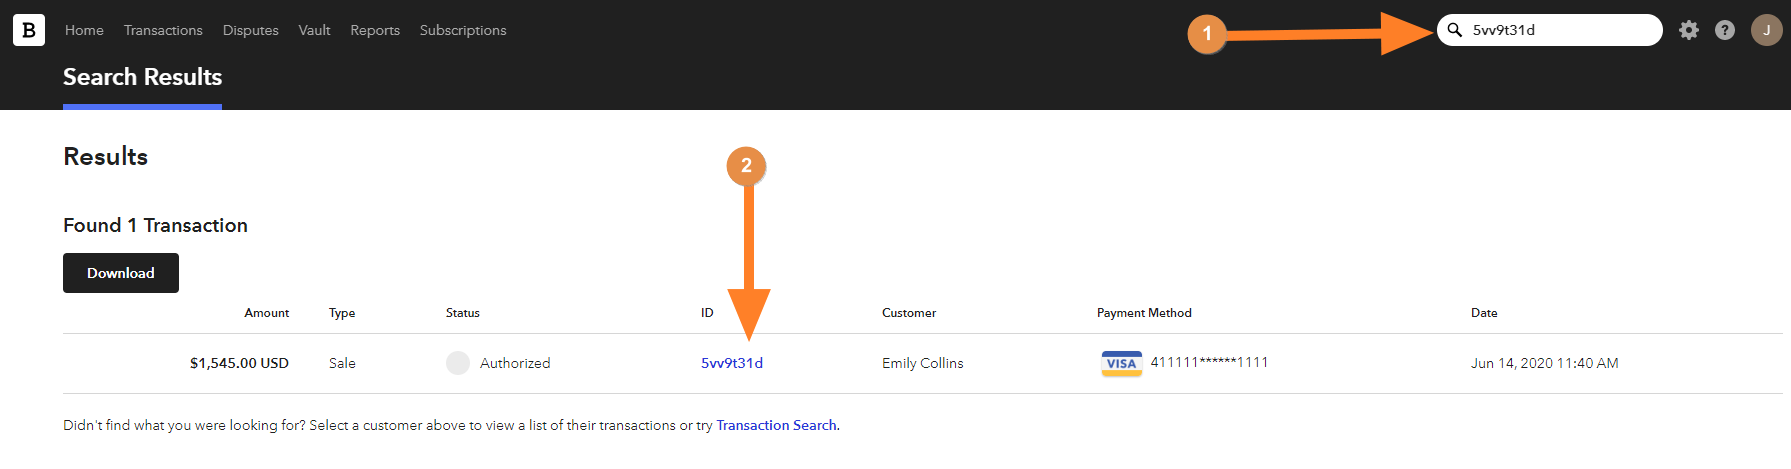This screenshot has height=469, width=1791.
Task: Go to Subscriptions in the nav
Action: pyautogui.click(x=463, y=30)
